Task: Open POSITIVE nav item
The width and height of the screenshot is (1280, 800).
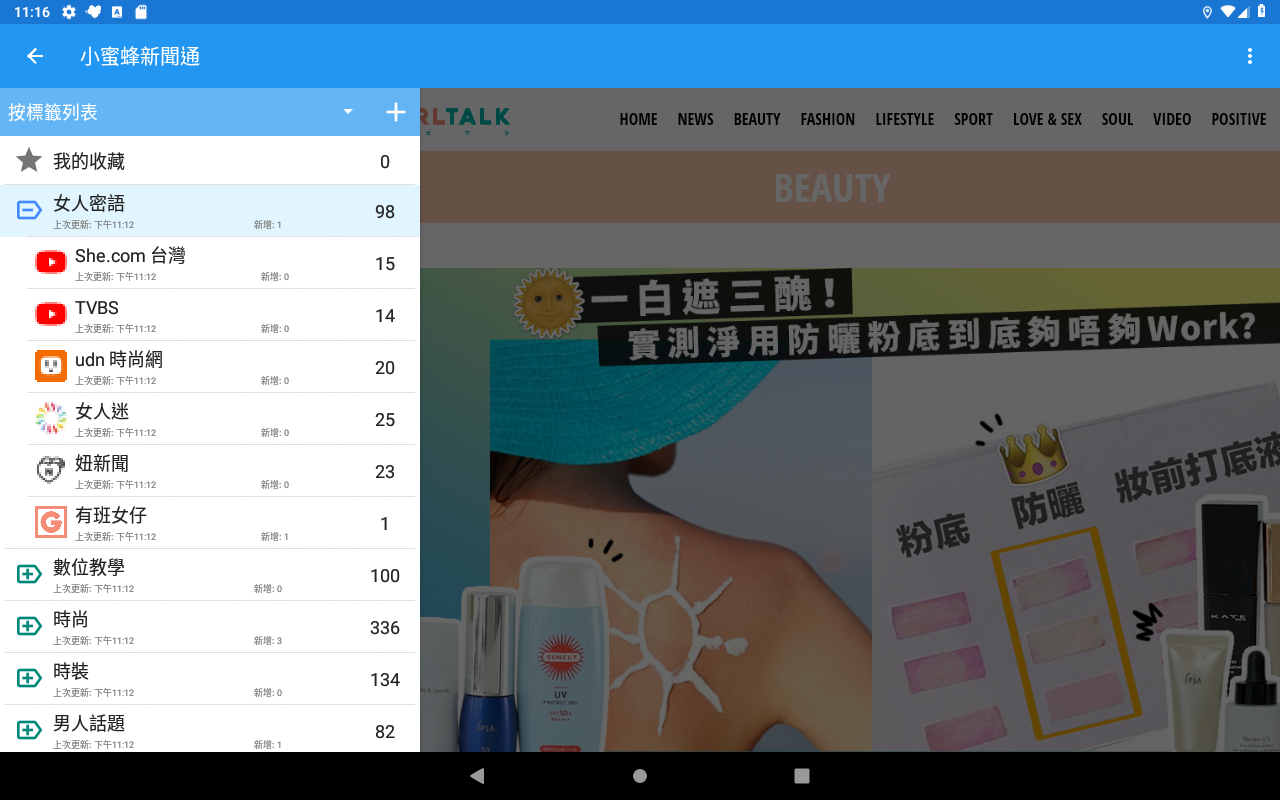Action: point(1239,119)
